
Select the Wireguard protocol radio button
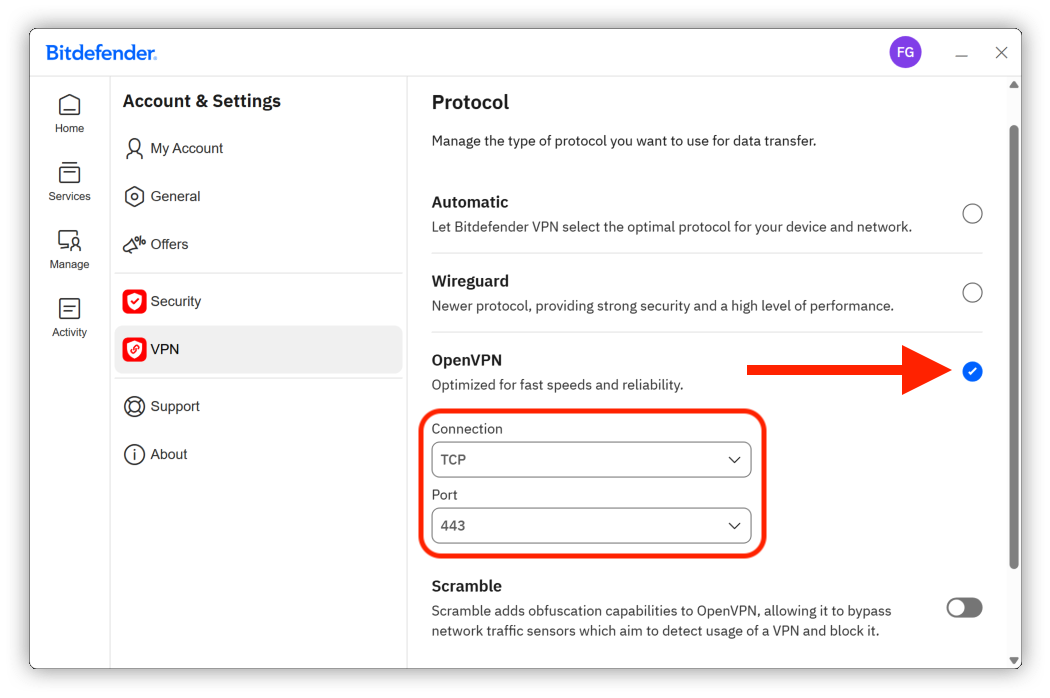pos(972,293)
